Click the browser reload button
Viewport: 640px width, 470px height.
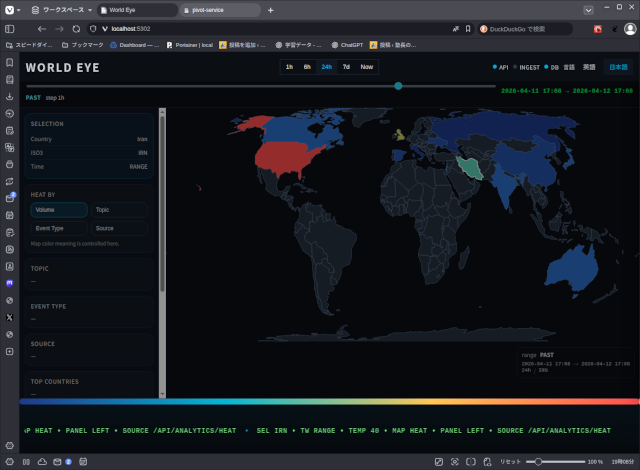tap(76, 29)
